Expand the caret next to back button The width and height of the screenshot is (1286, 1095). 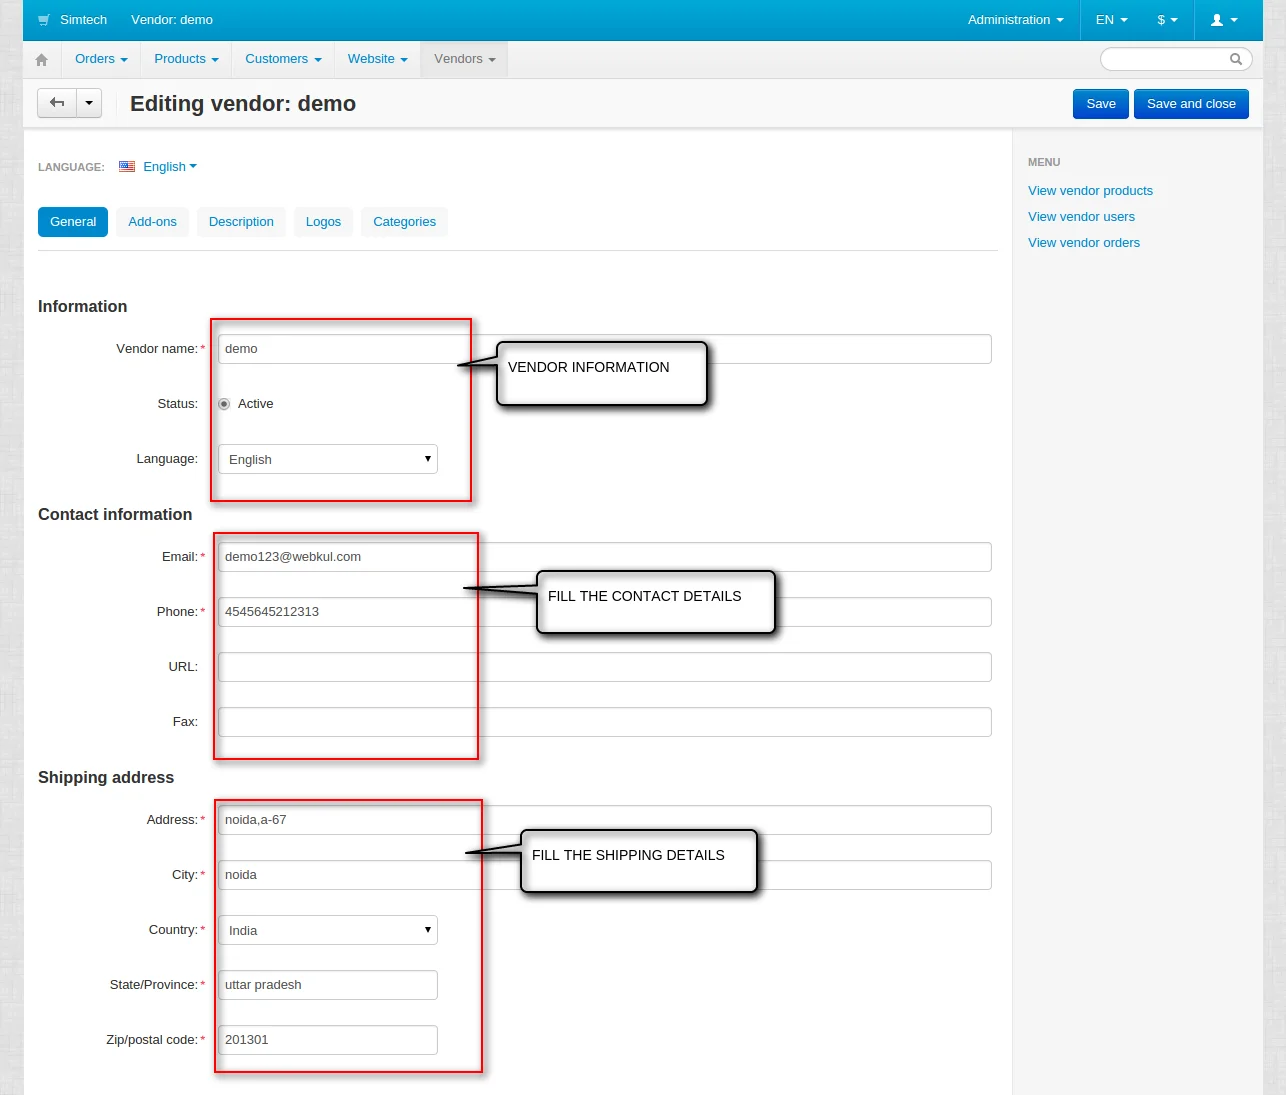[x=89, y=103]
